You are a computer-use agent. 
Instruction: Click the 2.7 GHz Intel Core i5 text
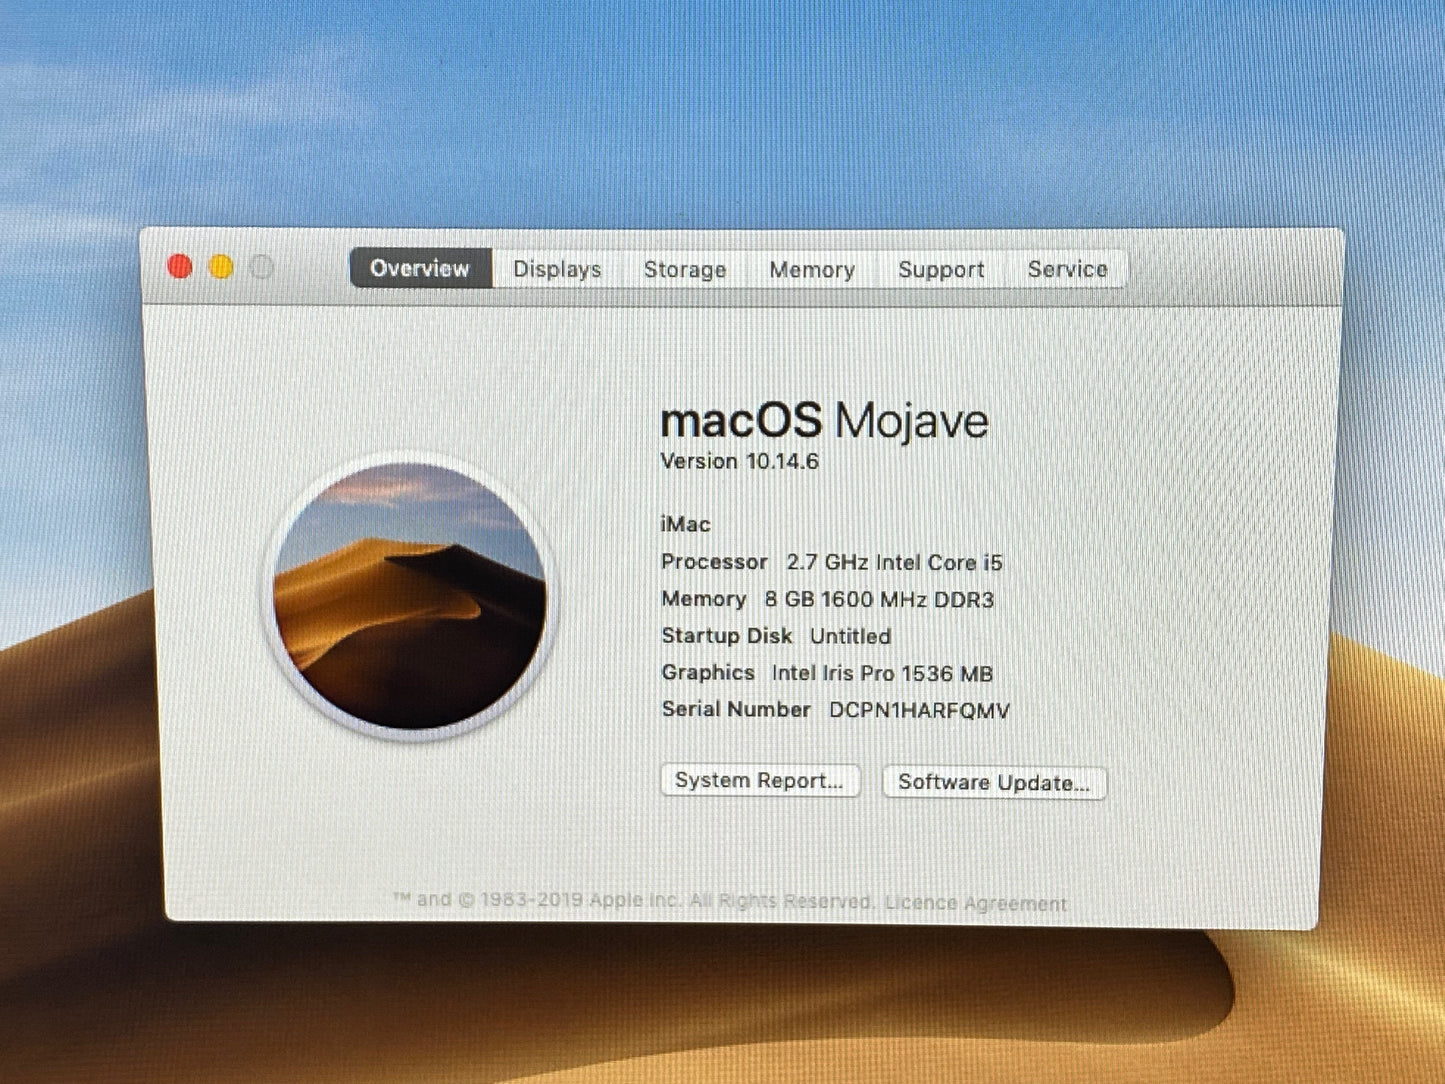(894, 562)
